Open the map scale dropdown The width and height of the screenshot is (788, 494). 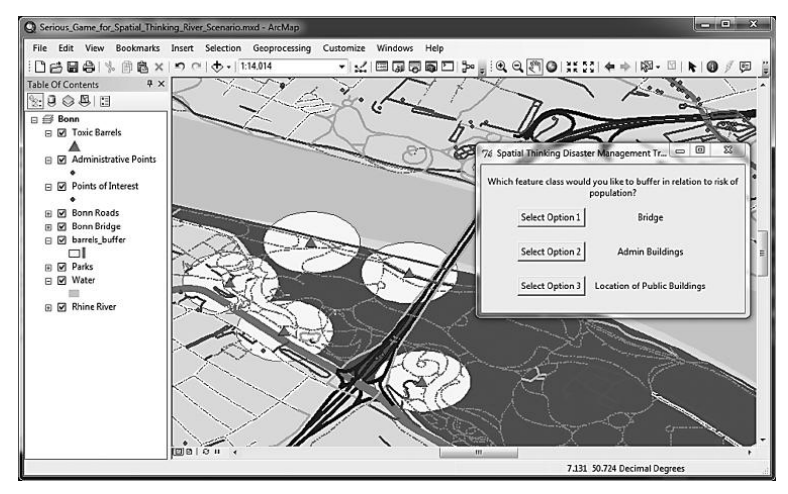[343, 67]
